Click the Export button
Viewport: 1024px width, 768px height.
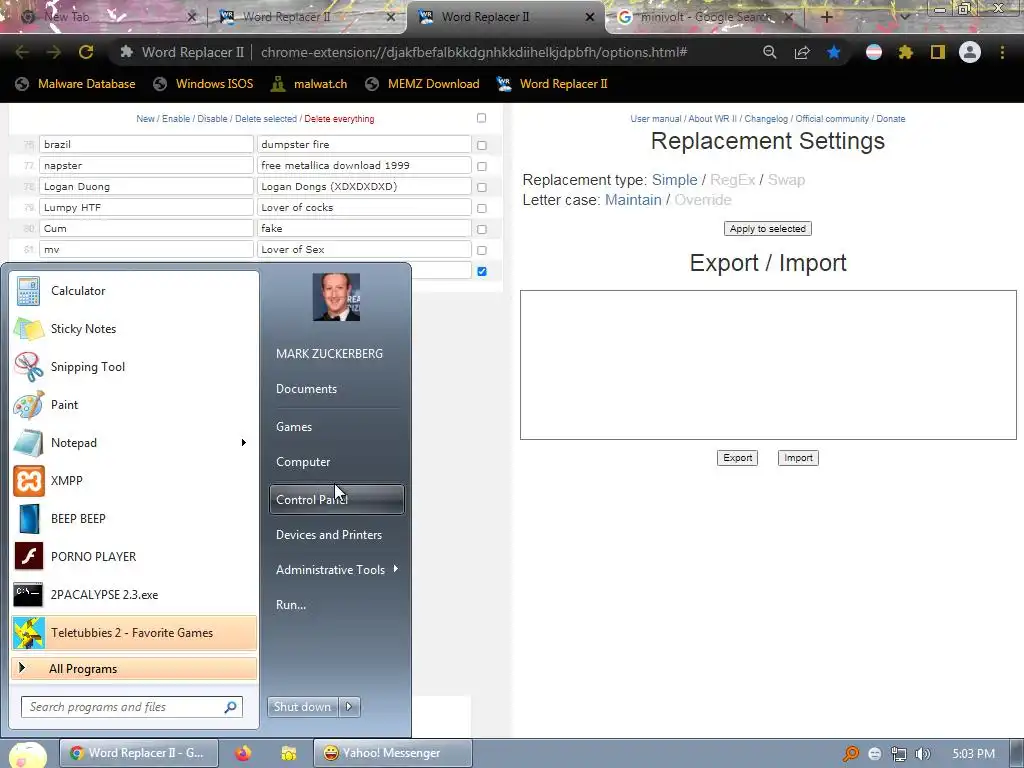click(737, 458)
